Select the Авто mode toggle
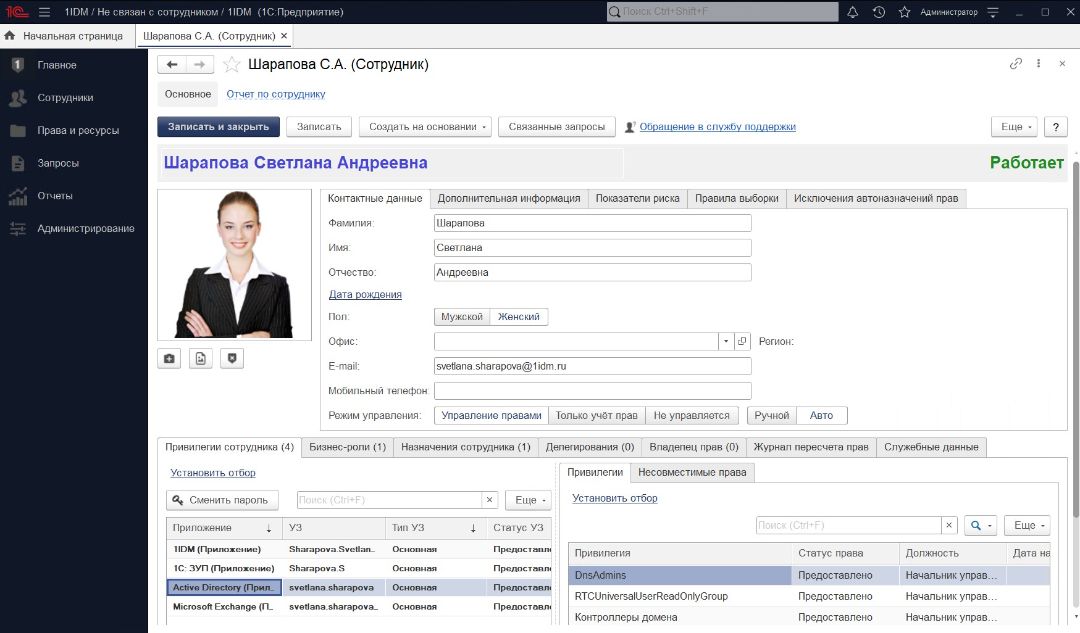The height and width of the screenshot is (633, 1080). (x=821, y=416)
